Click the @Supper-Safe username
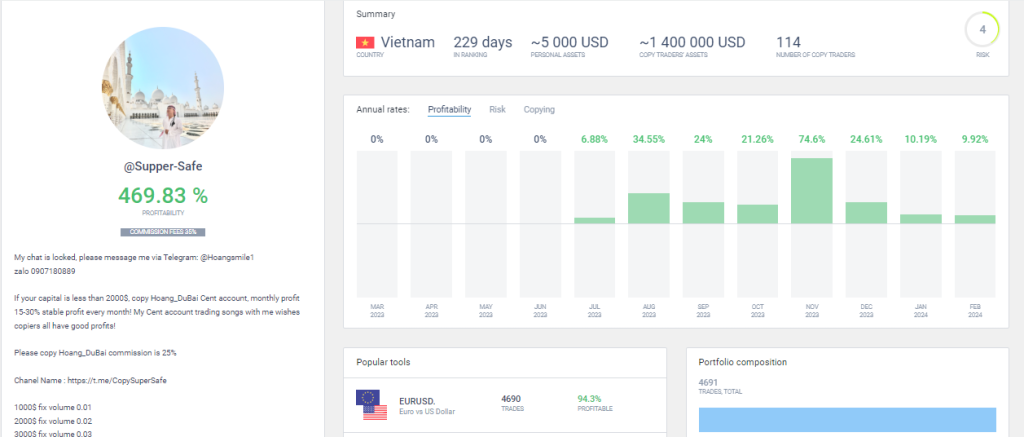Image resolution: width=1024 pixels, height=437 pixels. tap(163, 167)
